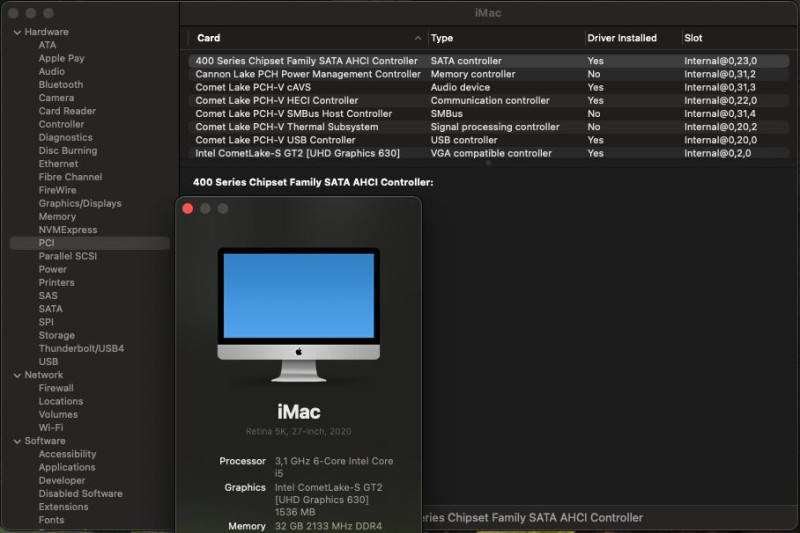This screenshot has height=533, width=800.
Task: Select Apple Pay in the sidebar
Action: pyautogui.click(x=62, y=58)
